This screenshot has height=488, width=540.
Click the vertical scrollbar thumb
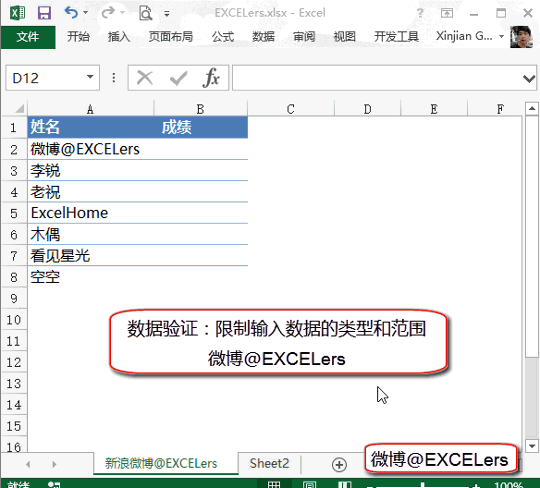pos(532,236)
